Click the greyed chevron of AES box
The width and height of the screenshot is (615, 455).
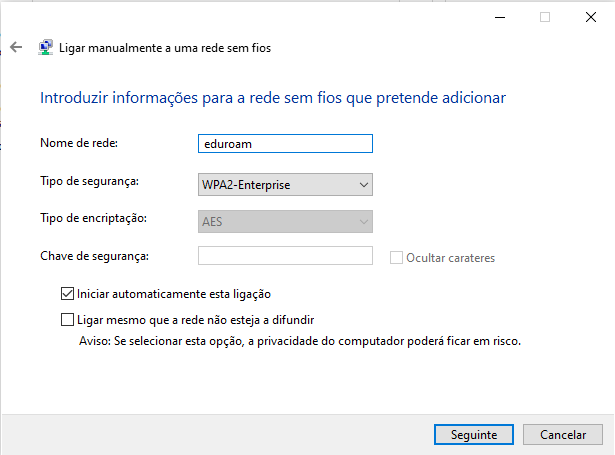(364, 222)
